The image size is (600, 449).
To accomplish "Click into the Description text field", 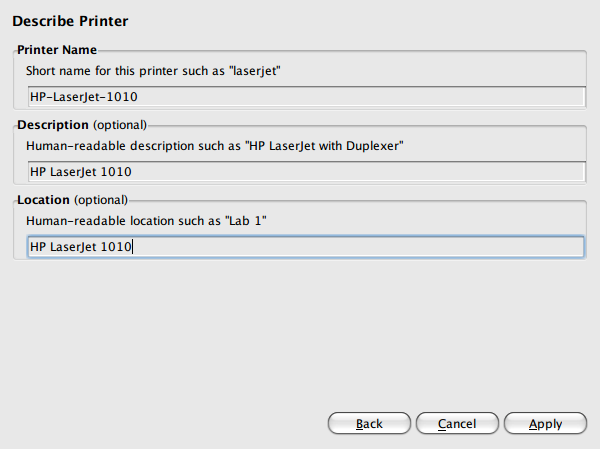I will click(306, 171).
